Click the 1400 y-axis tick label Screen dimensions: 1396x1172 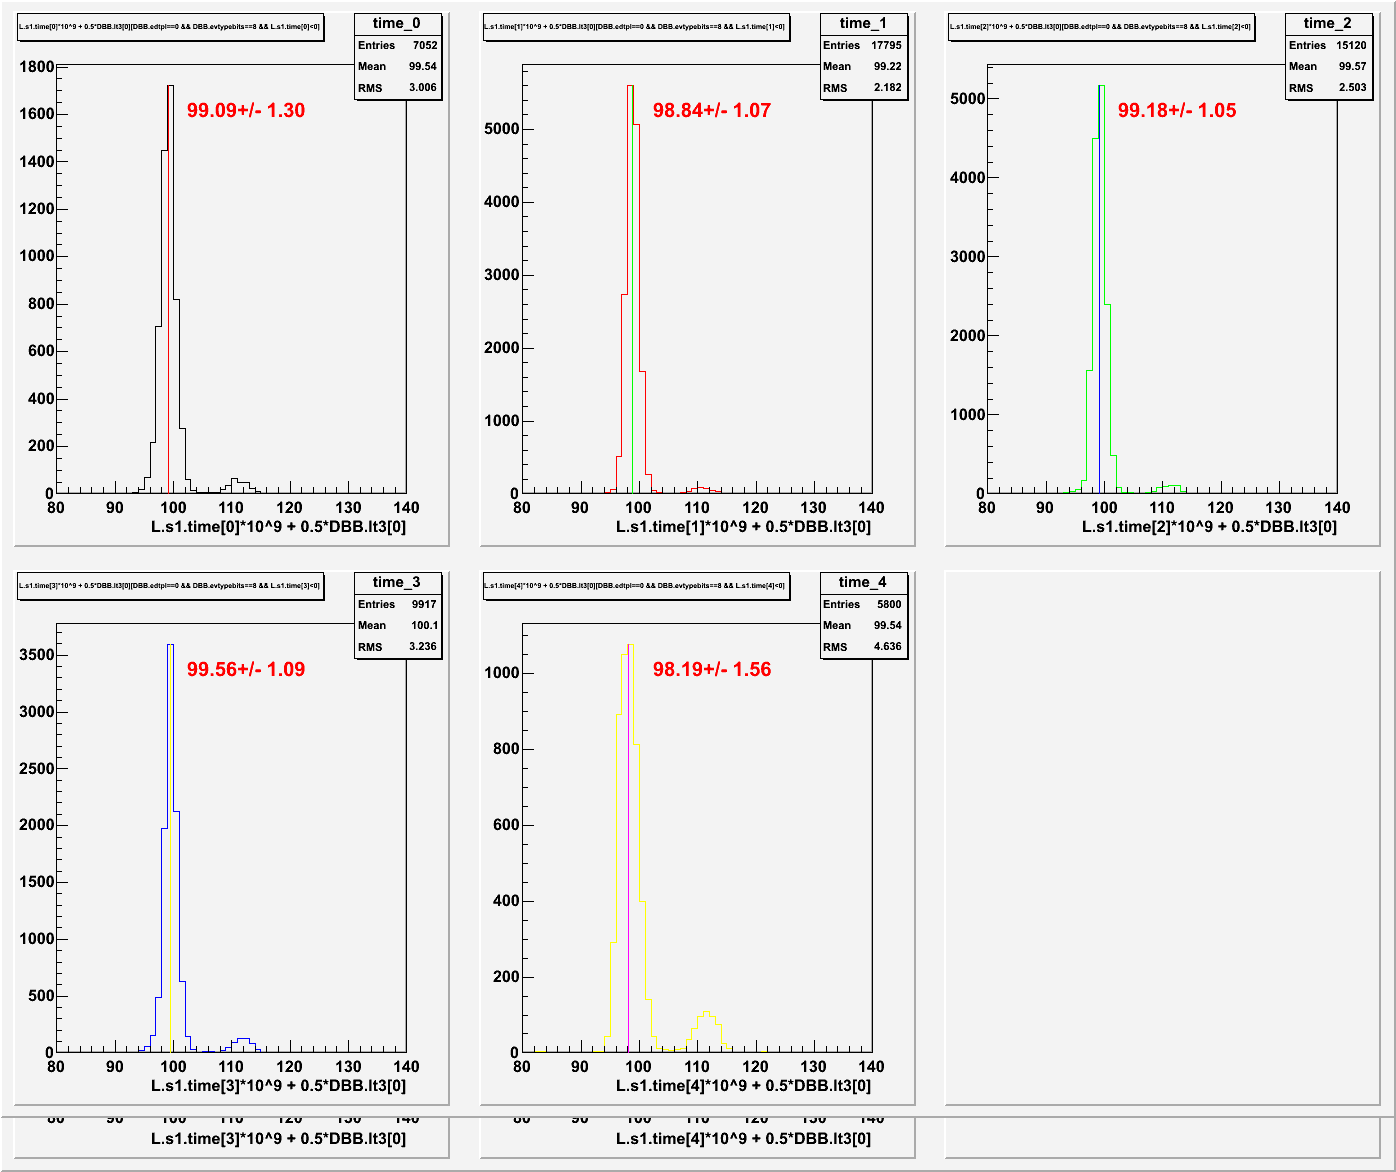pyautogui.click(x=37, y=161)
